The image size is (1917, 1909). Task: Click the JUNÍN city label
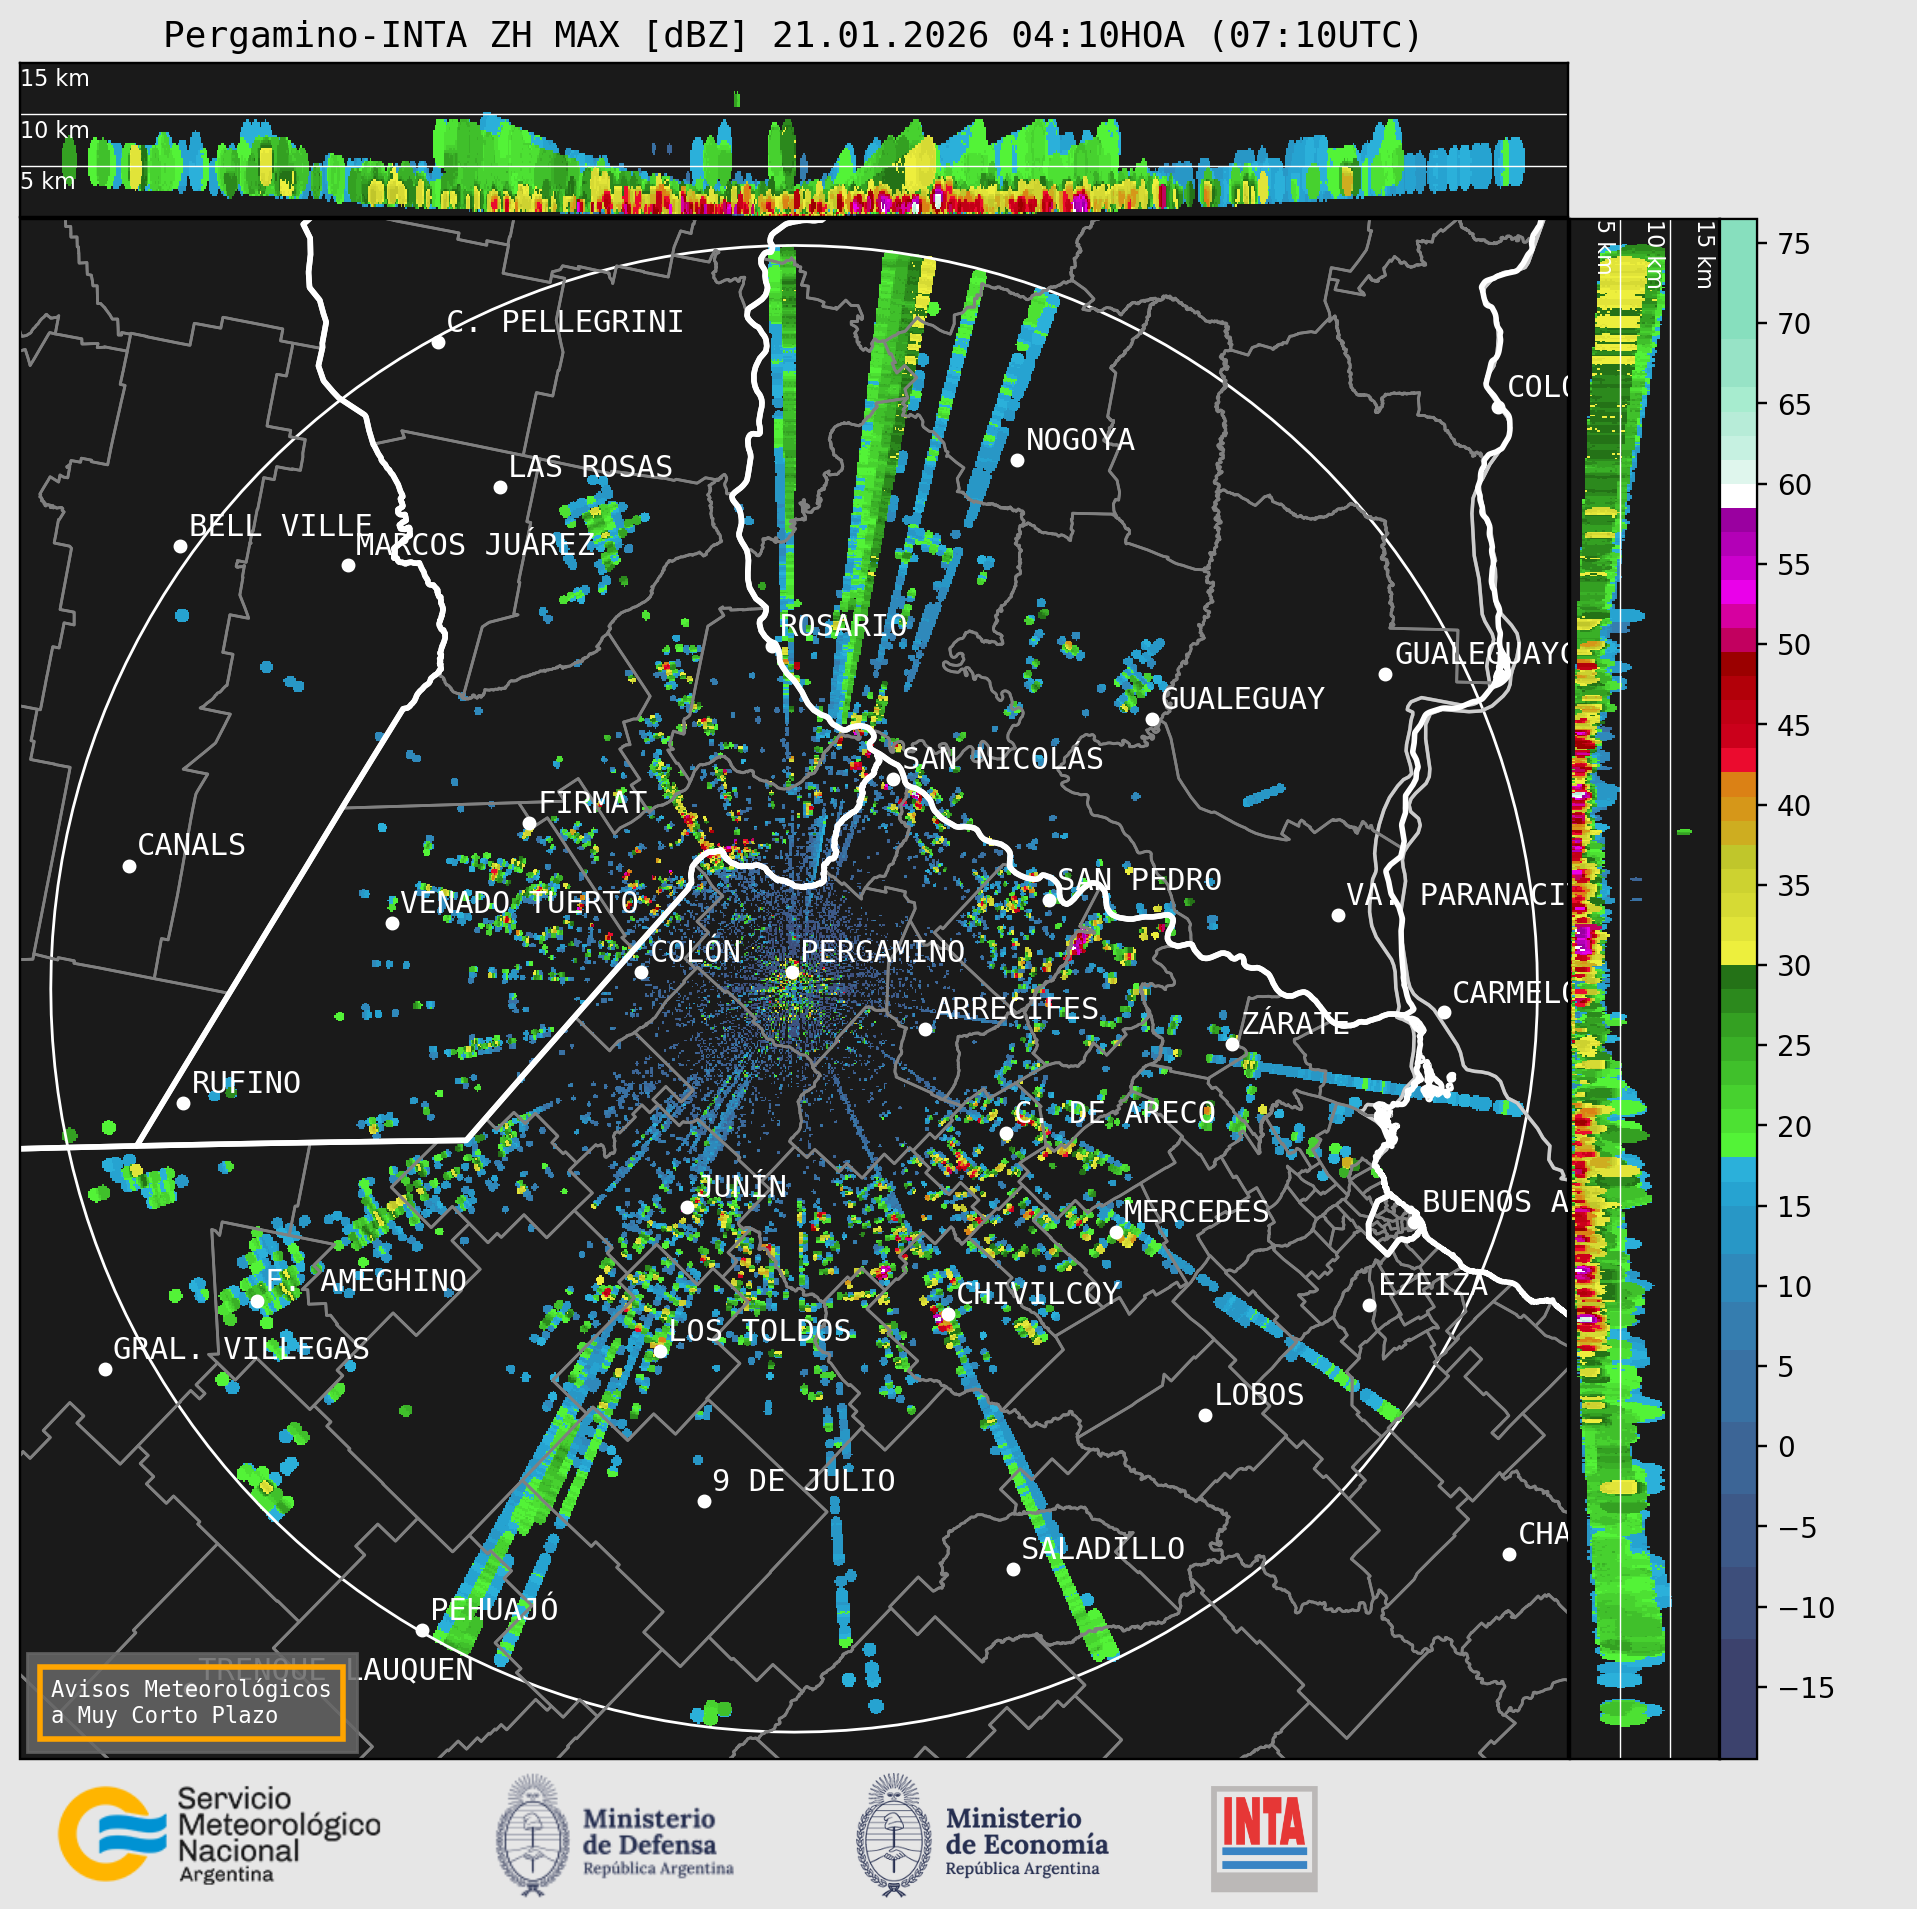click(x=742, y=1186)
